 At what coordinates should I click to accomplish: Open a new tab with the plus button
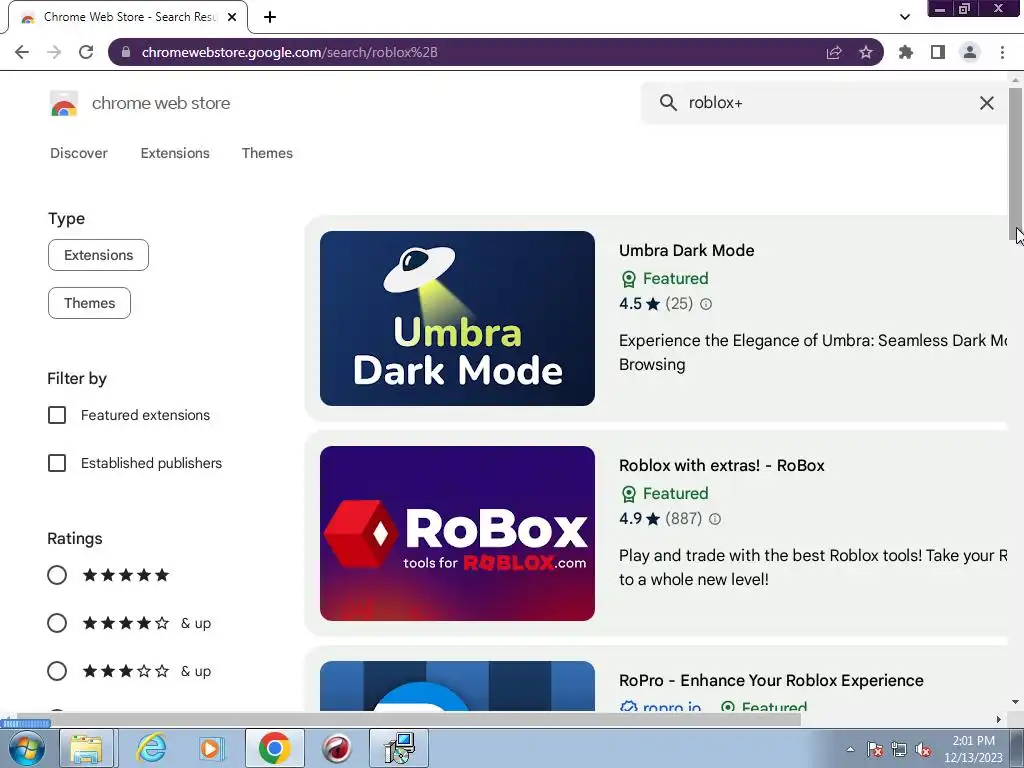point(270,17)
